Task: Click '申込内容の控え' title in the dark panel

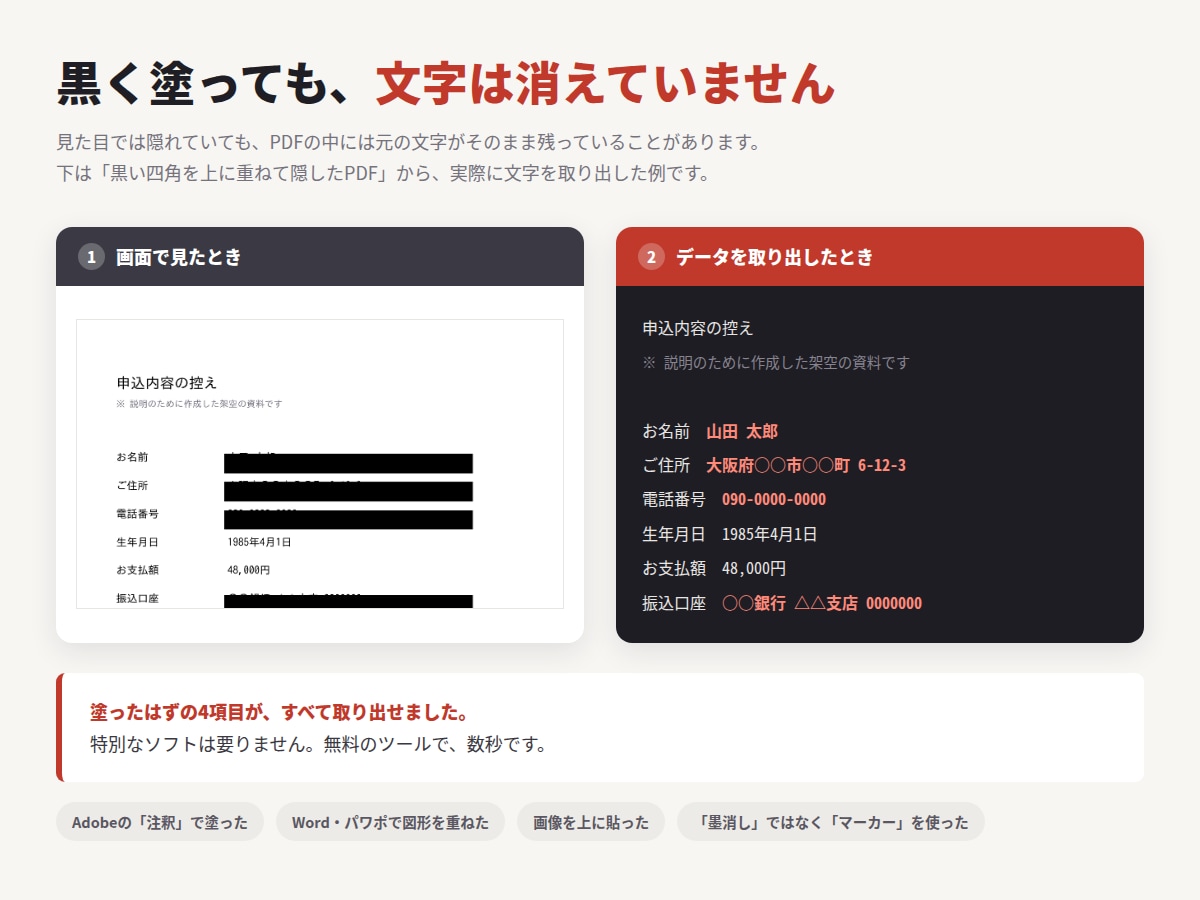Action: point(698,328)
